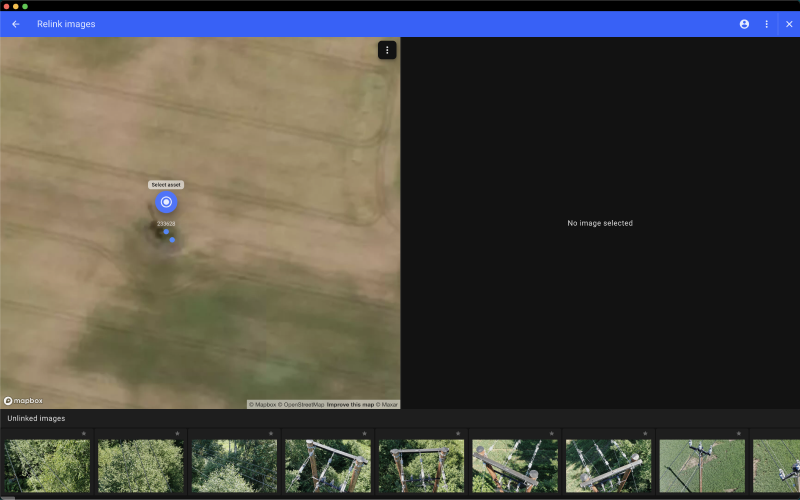Select the eighth thumbnail showing field pole
The height and width of the screenshot is (500, 800).
pos(701,466)
